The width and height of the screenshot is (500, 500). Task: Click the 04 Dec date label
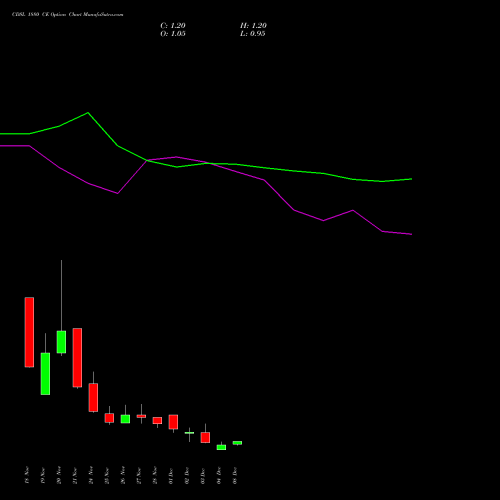[219, 475]
